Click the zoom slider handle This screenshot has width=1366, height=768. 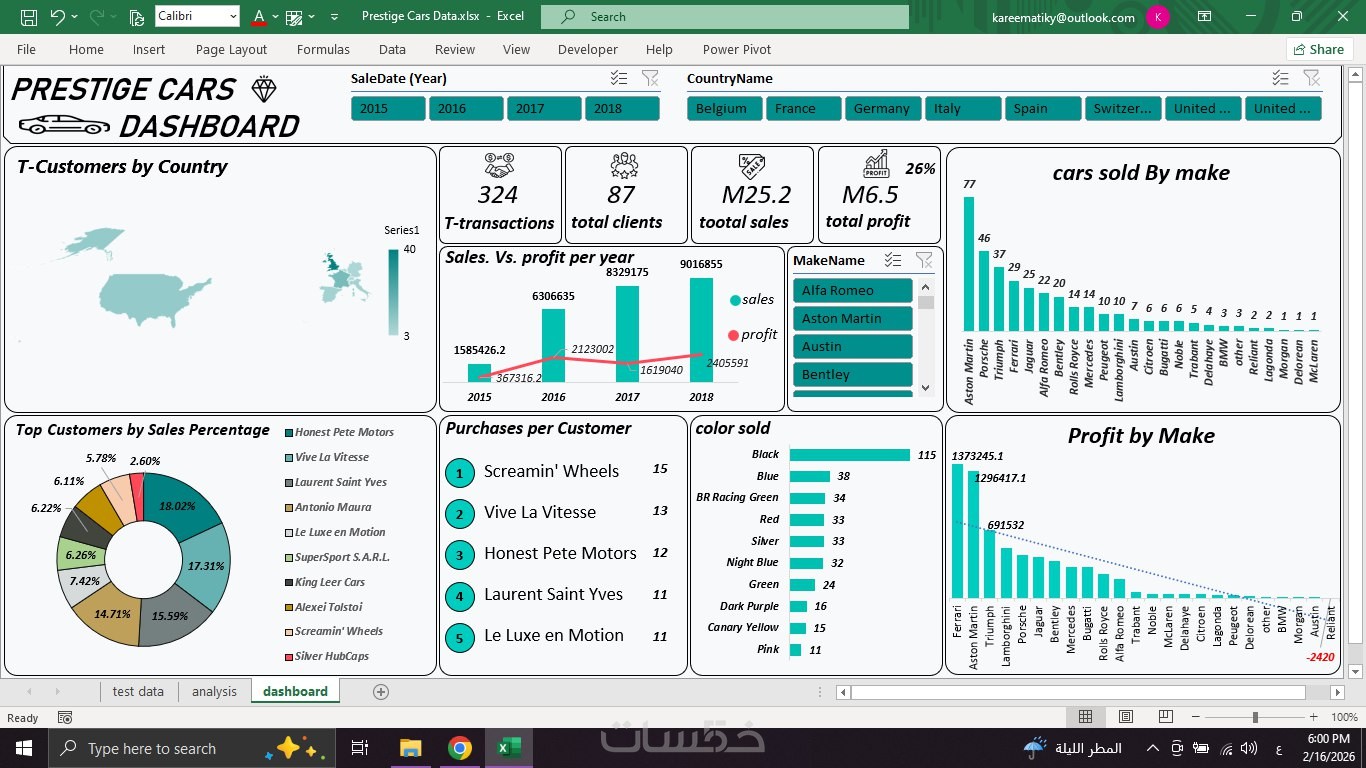1255,717
